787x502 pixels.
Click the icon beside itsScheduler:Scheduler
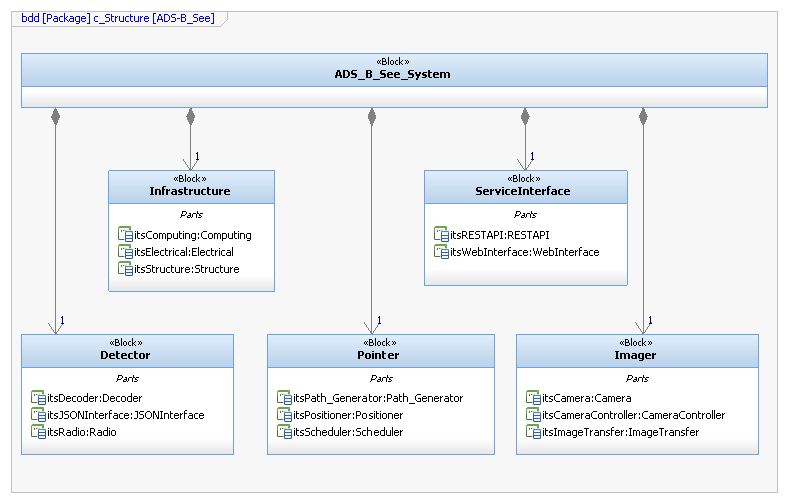click(x=284, y=432)
